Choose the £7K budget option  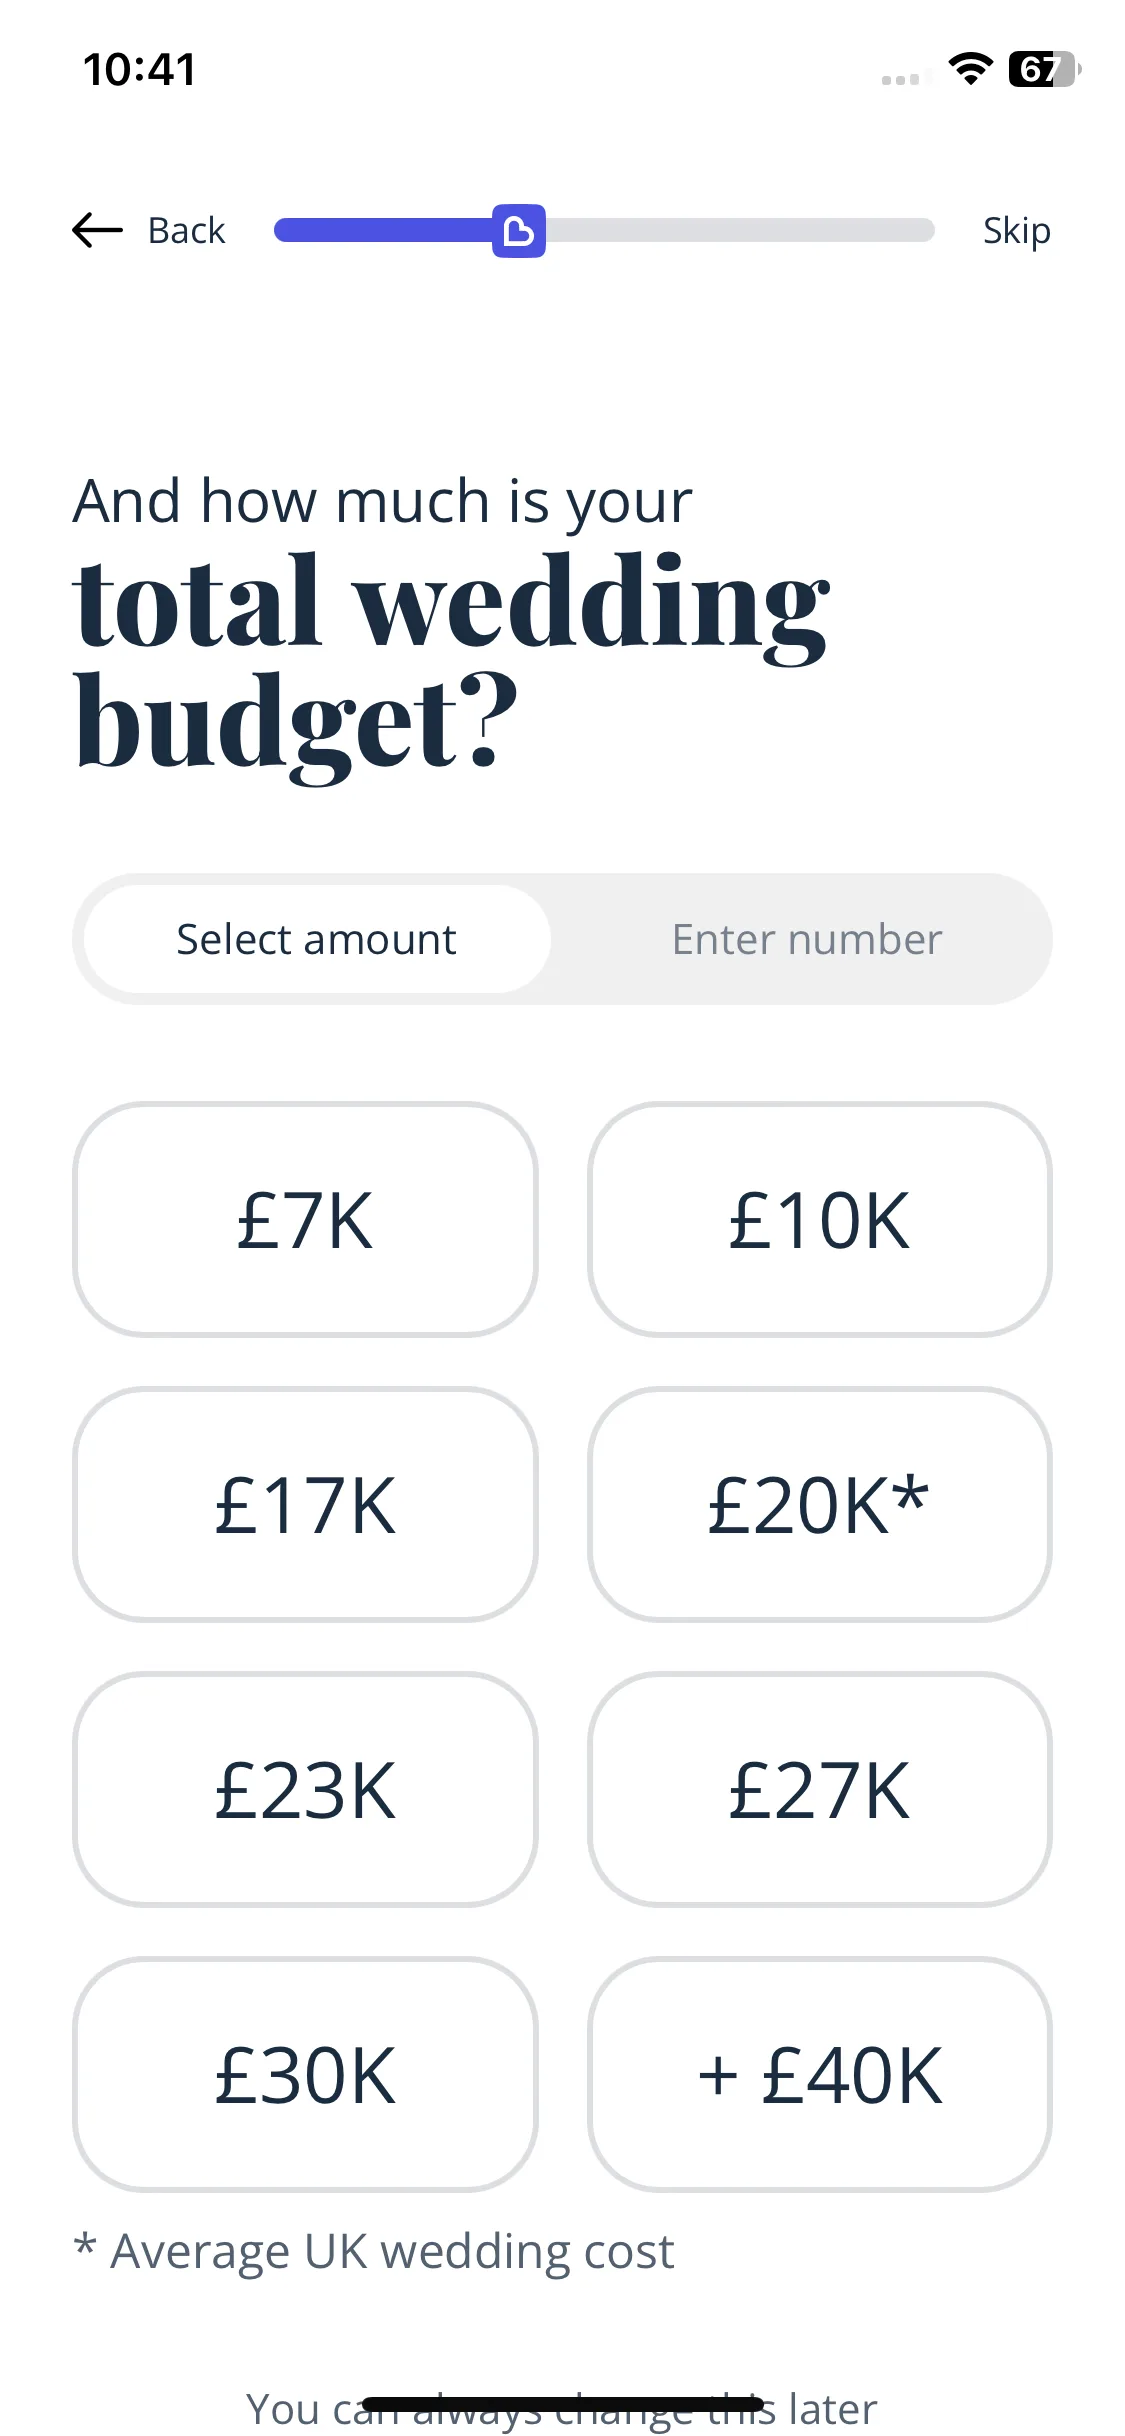click(305, 1220)
